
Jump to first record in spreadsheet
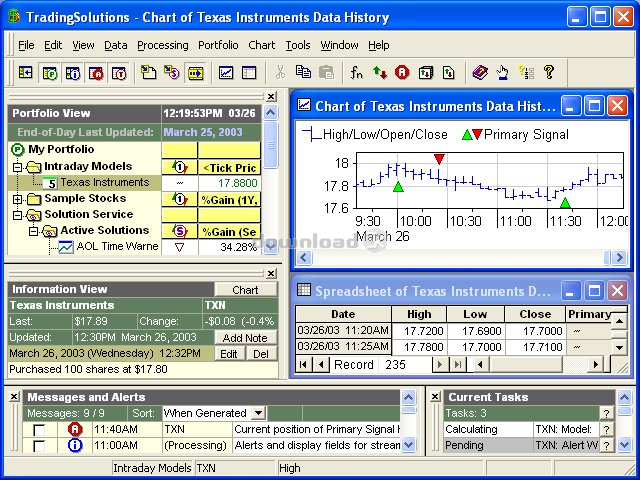coord(303,364)
